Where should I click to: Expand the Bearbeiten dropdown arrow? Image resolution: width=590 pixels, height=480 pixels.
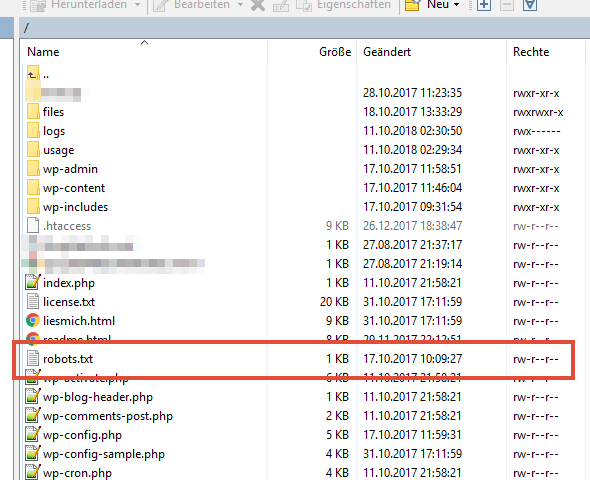pyautogui.click(x=240, y=5)
